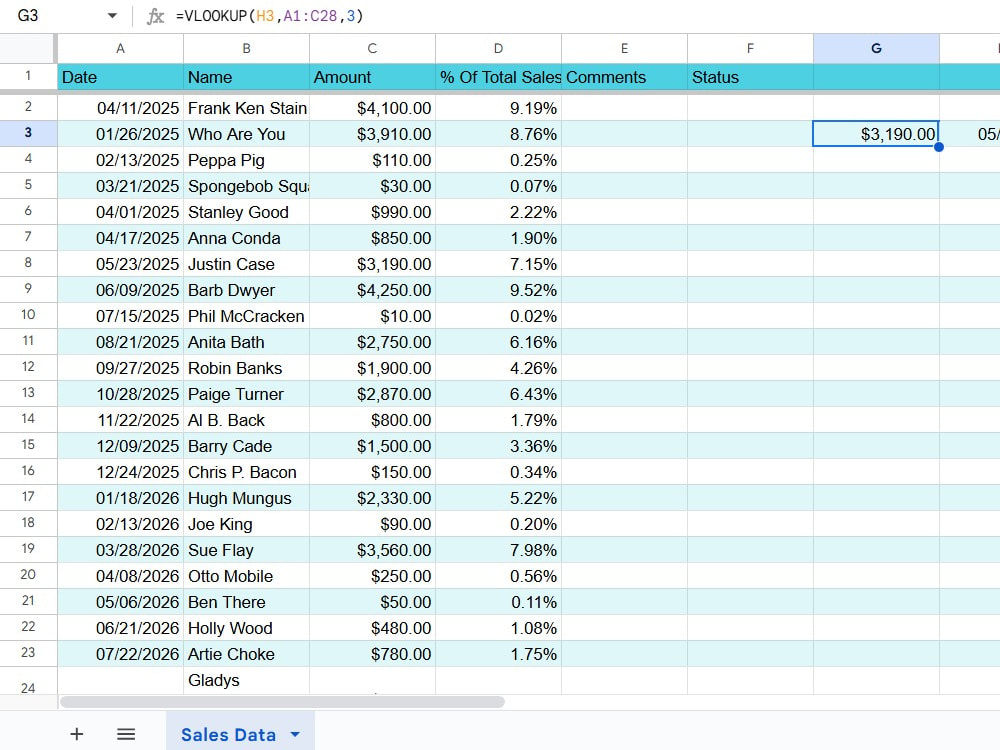Viewport: 1000px width, 750px height.
Task: Select the Justin Case cell
Action: pyautogui.click(x=246, y=264)
